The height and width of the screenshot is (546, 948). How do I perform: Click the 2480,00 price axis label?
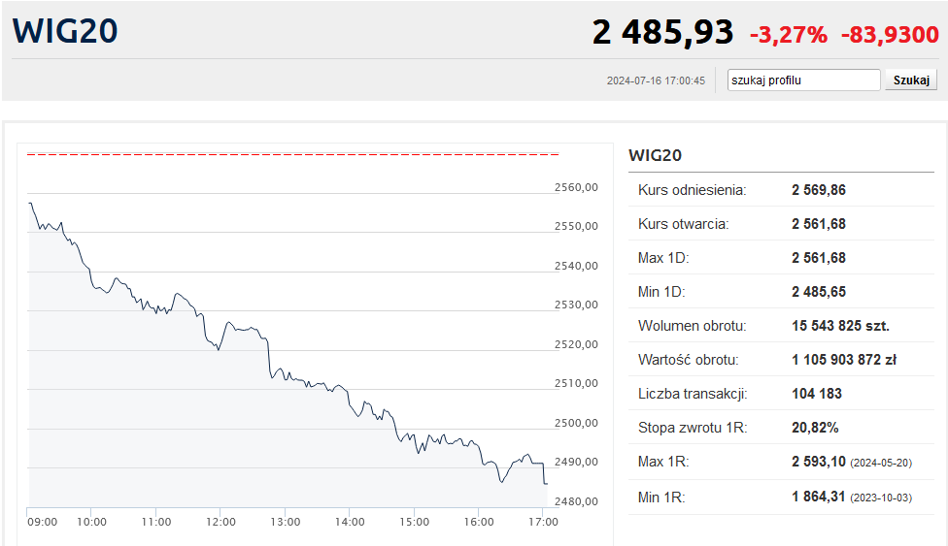tap(576, 501)
